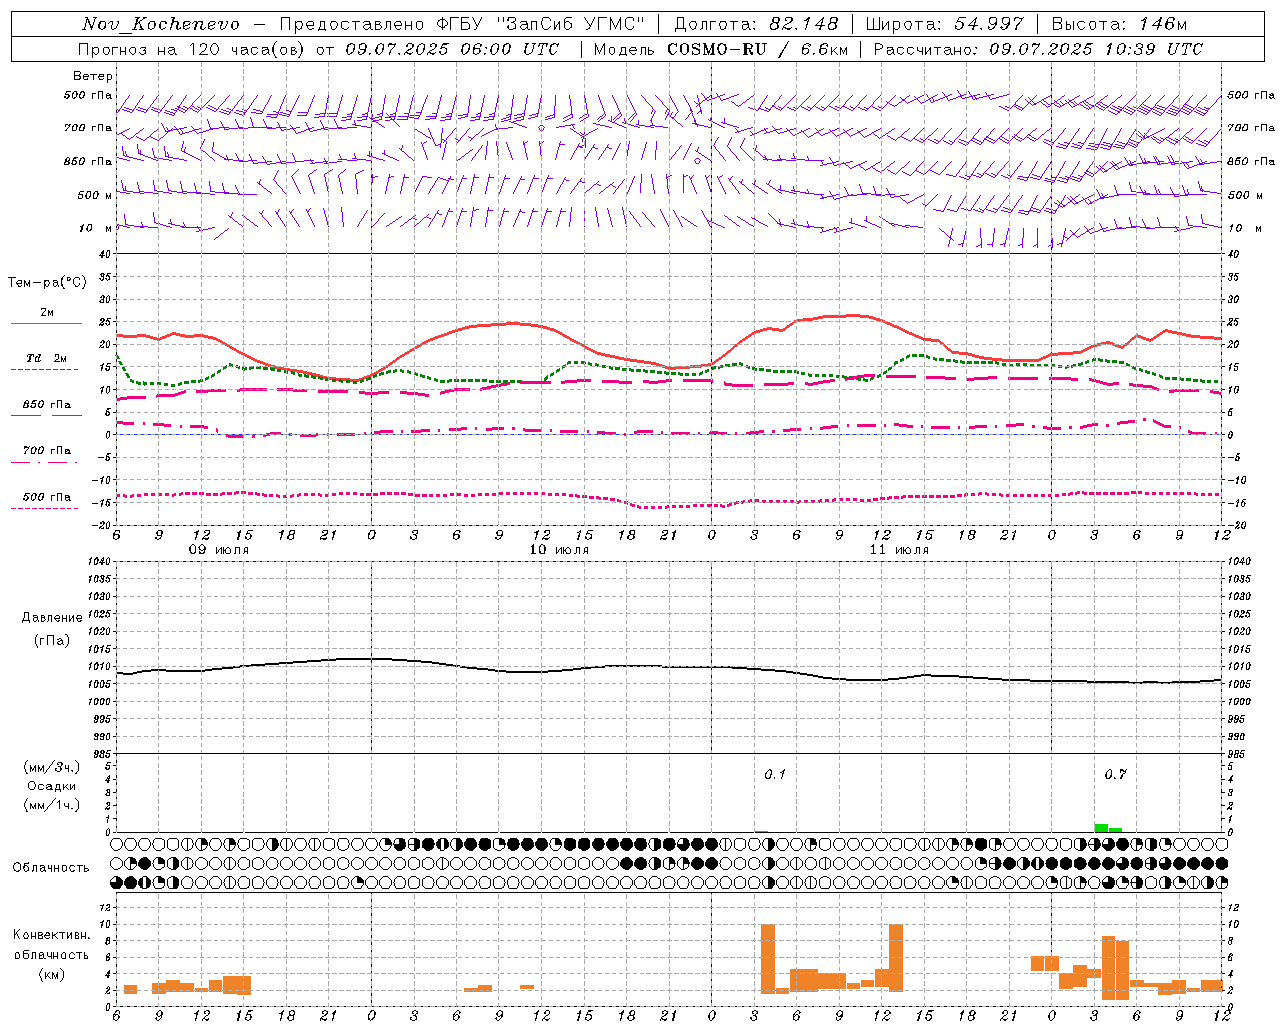Click the 'Td 2м' dew point legend entry

[x=47, y=358]
